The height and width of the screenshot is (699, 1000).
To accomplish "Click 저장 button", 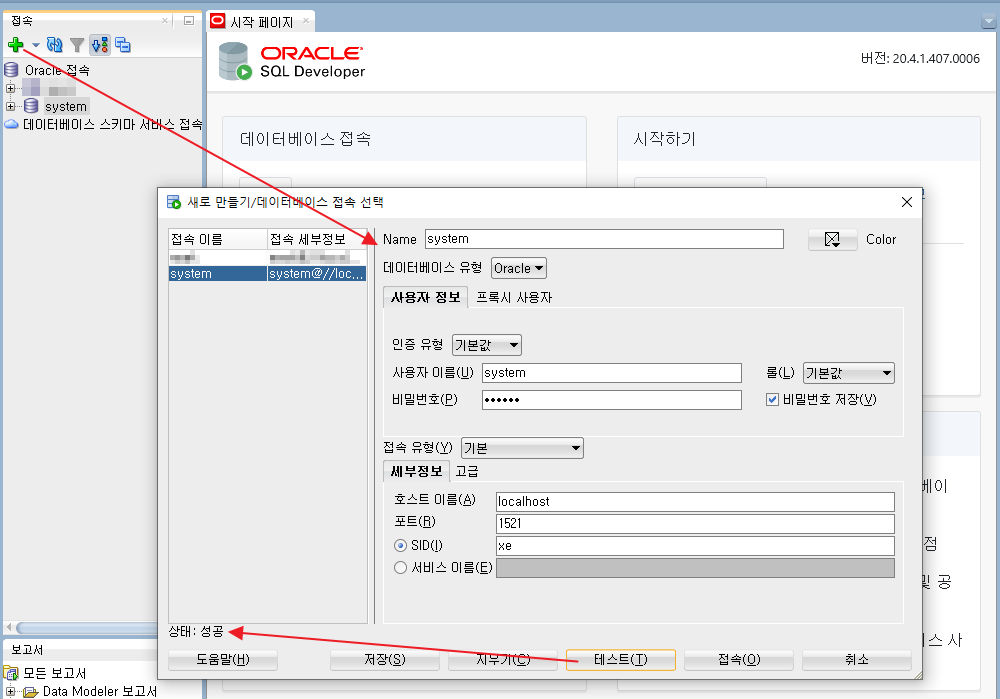I will tap(385, 659).
